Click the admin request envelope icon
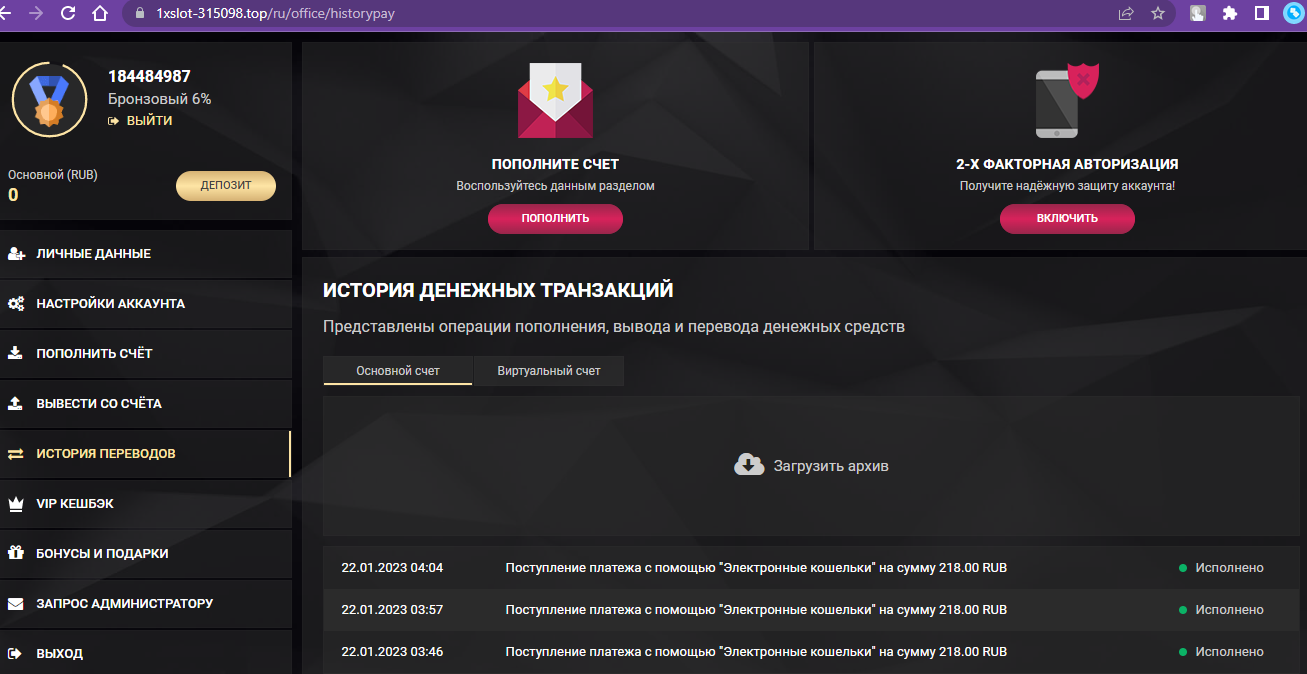1307x674 pixels. click(x=15, y=604)
